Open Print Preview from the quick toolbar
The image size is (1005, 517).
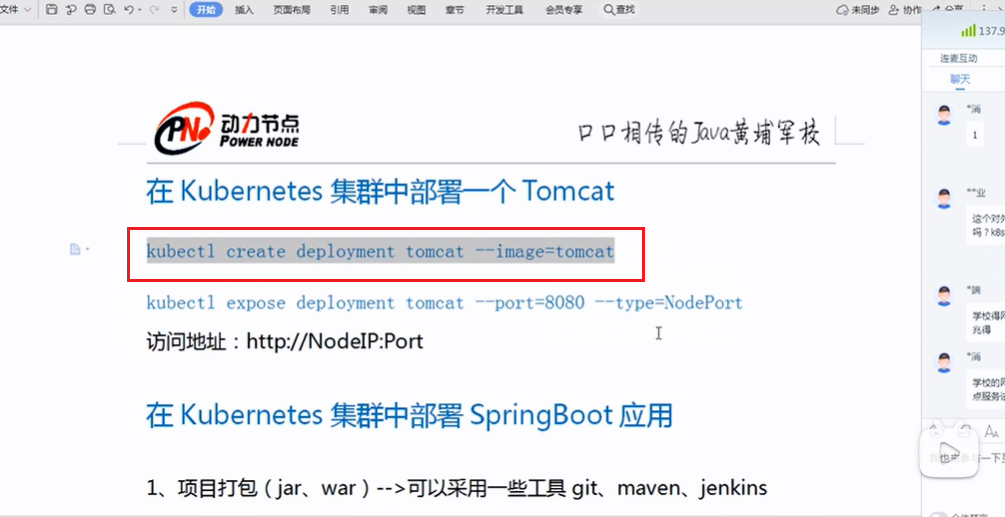(109, 10)
